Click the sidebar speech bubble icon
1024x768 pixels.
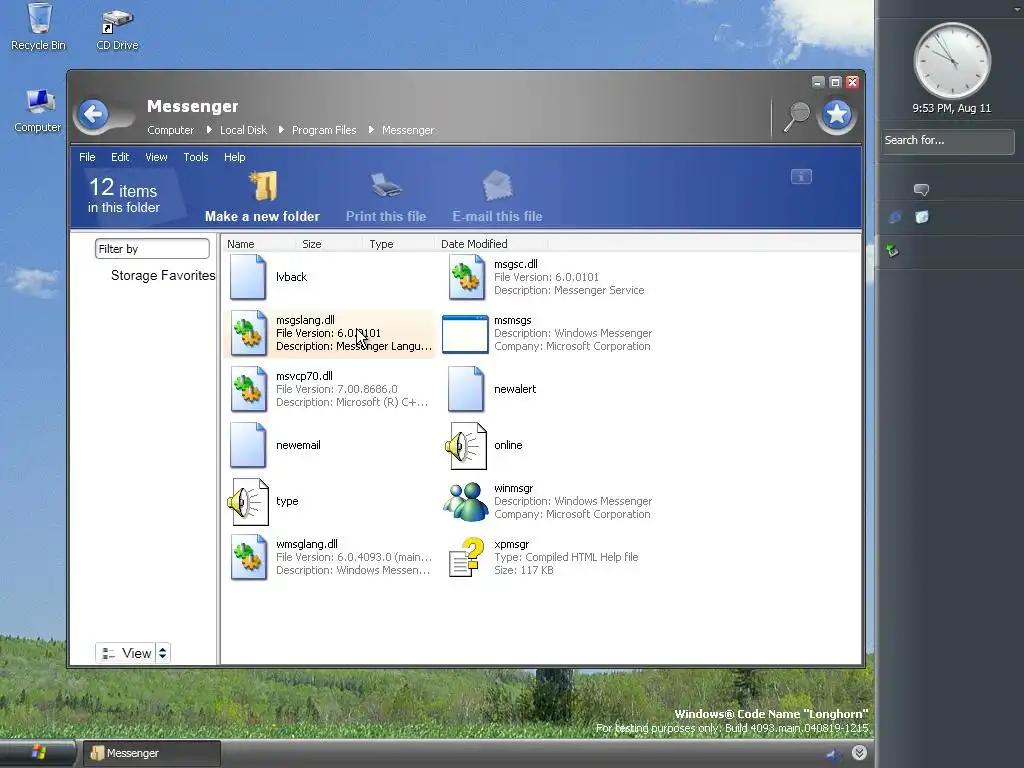[x=921, y=190]
